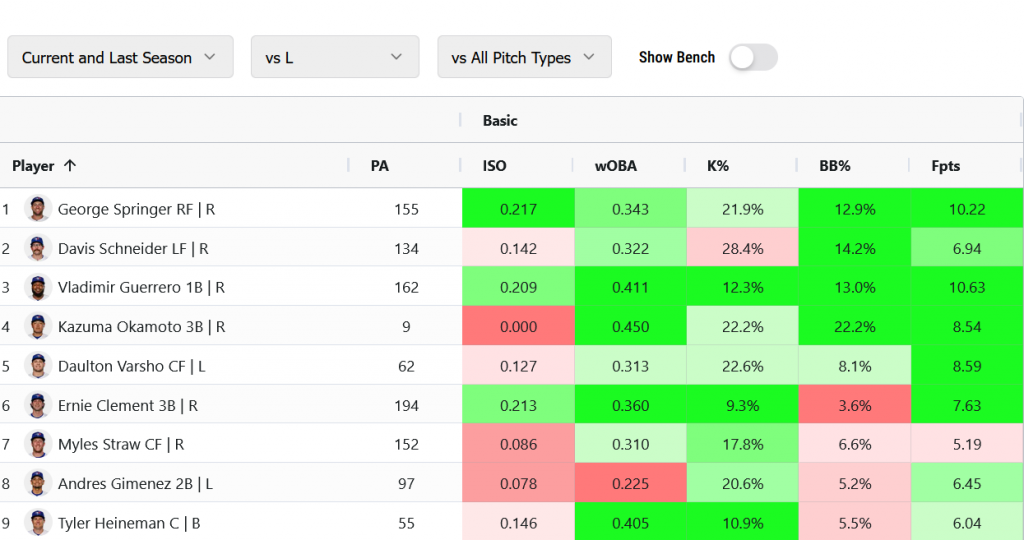This screenshot has height=540, width=1024.
Task: Click the PA column header
Action: pyautogui.click(x=380, y=166)
